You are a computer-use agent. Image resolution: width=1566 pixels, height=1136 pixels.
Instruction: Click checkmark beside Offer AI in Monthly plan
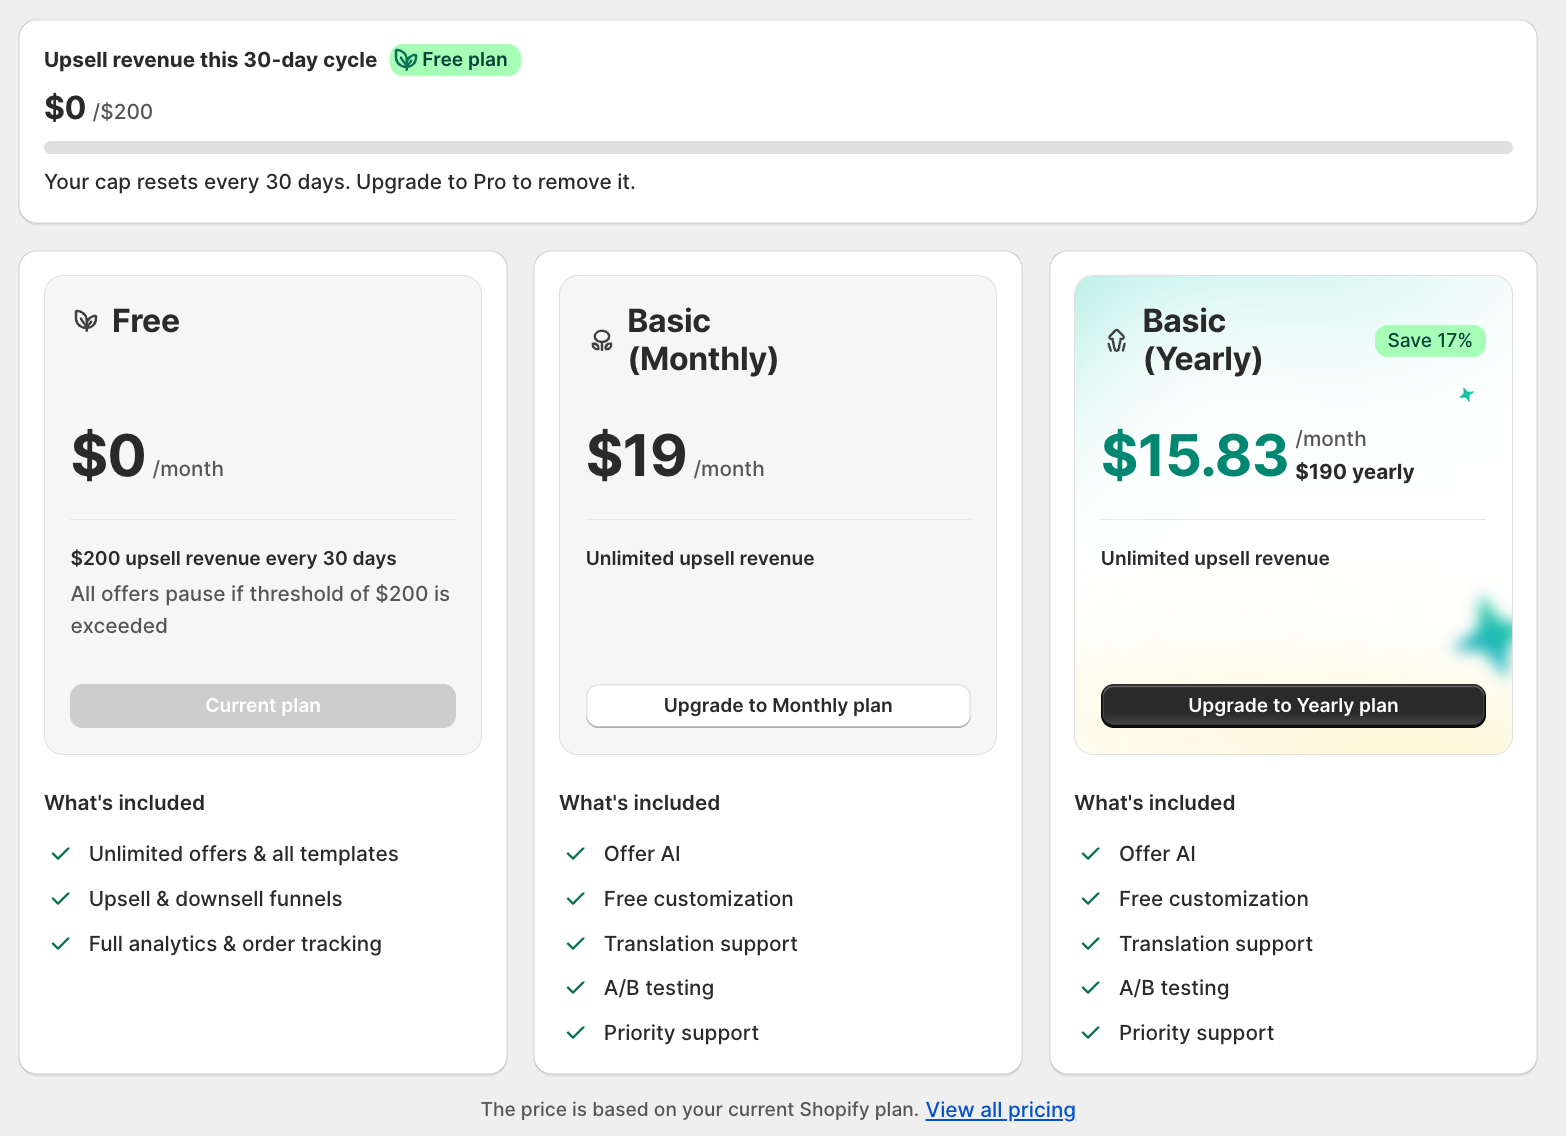(576, 854)
